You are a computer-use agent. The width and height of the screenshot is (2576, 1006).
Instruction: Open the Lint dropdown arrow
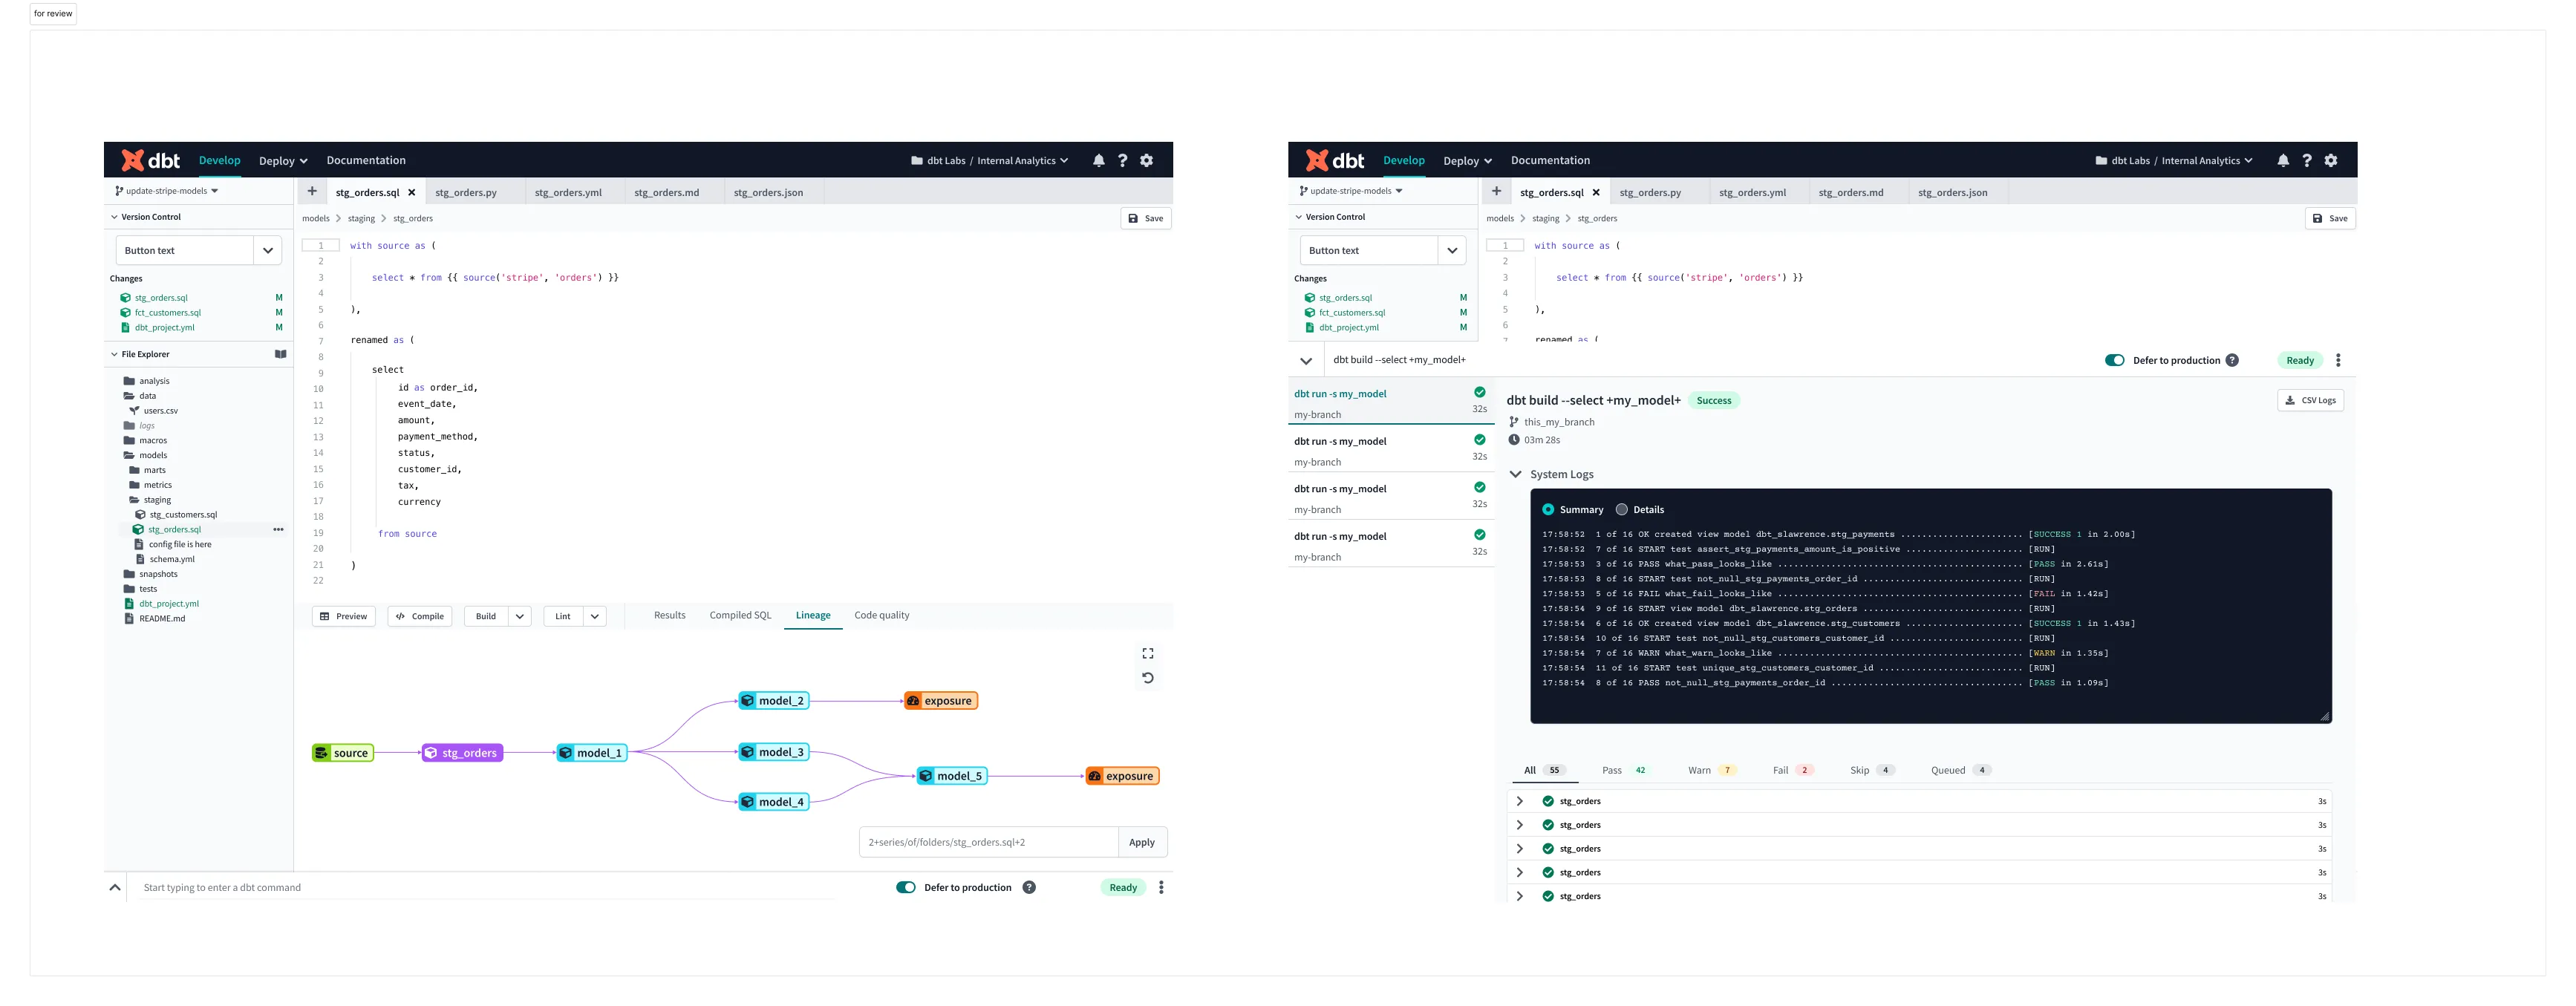[594, 616]
